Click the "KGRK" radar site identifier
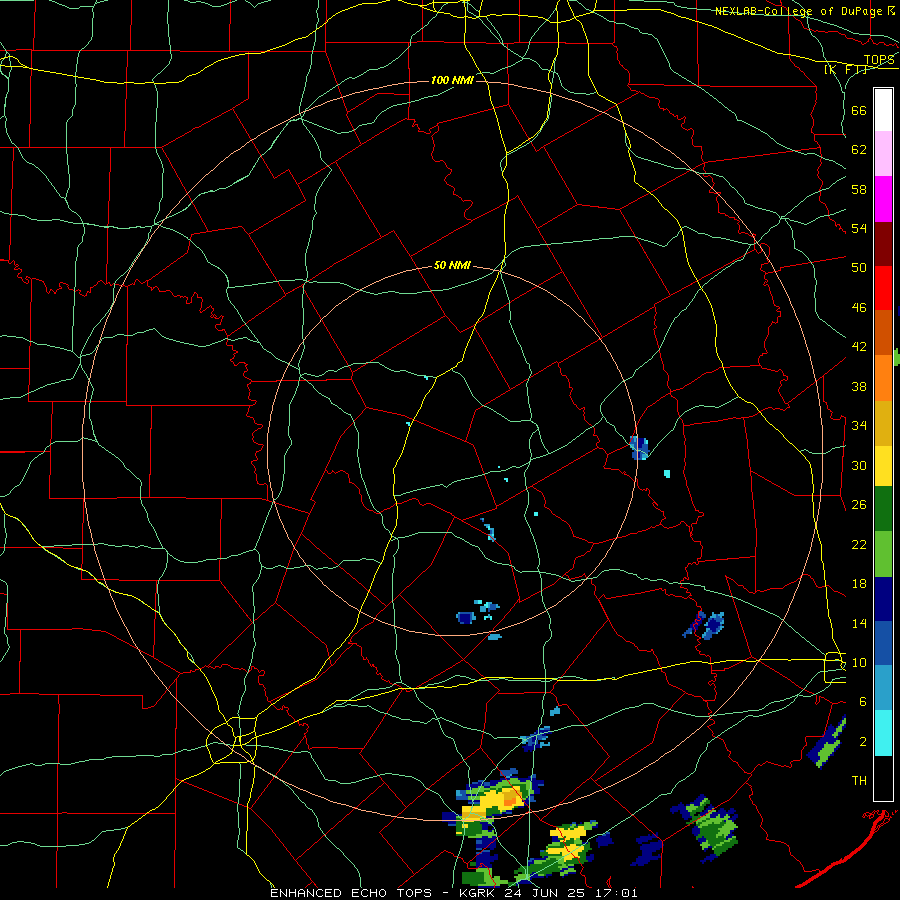Screen dimensions: 900x900 click(x=479, y=893)
